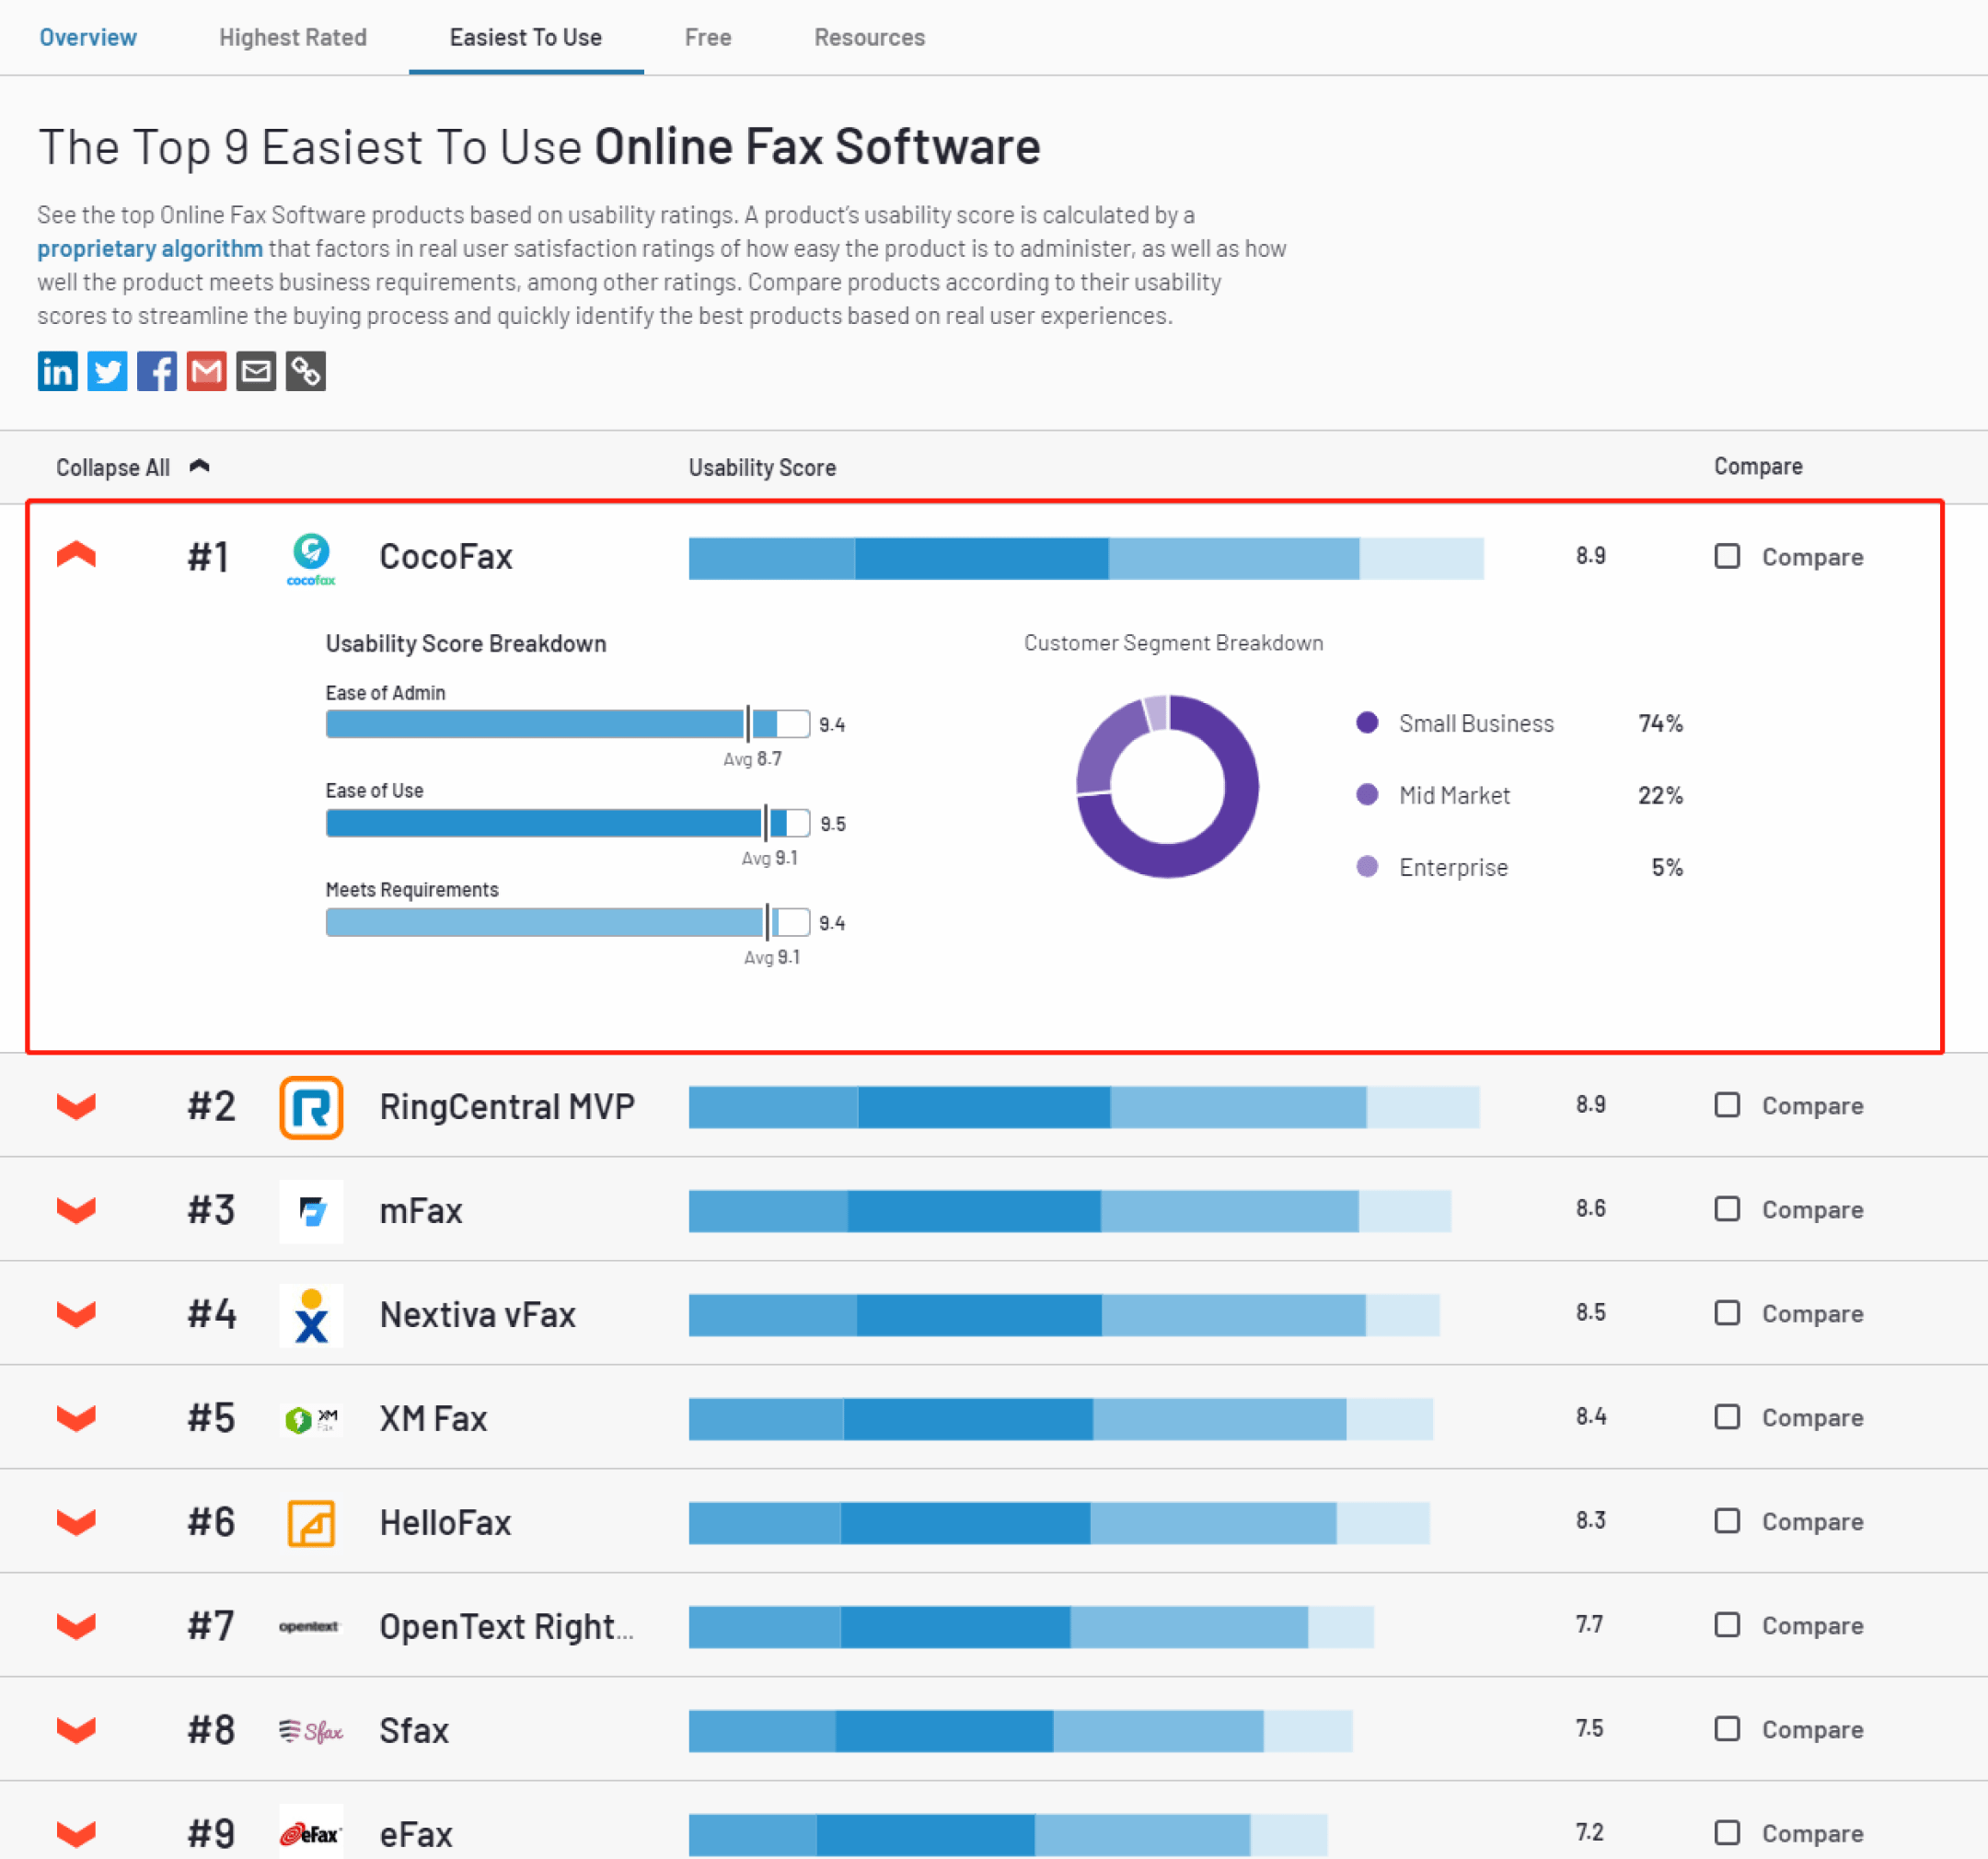This screenshot has height=1859, width=1988.
Task: Expand Sfax row chevron
Action: click(x=76, y=1730)
